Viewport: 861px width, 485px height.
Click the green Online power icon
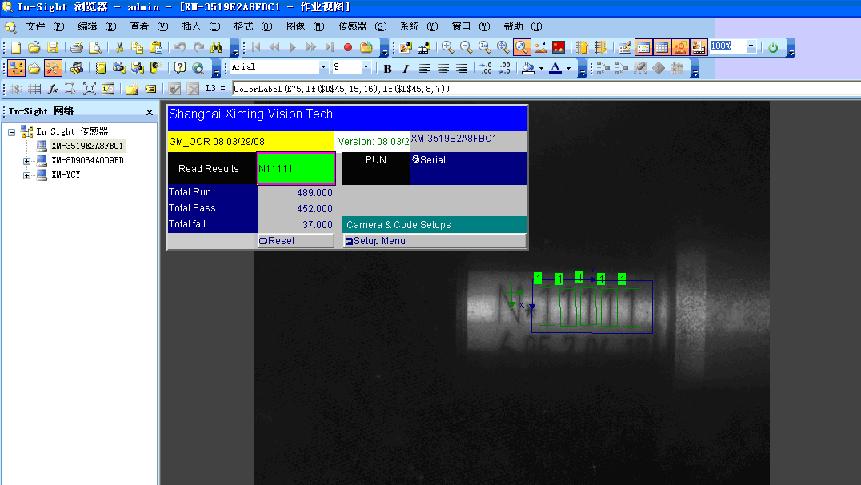pyautogui.click(x=773, y=47)
